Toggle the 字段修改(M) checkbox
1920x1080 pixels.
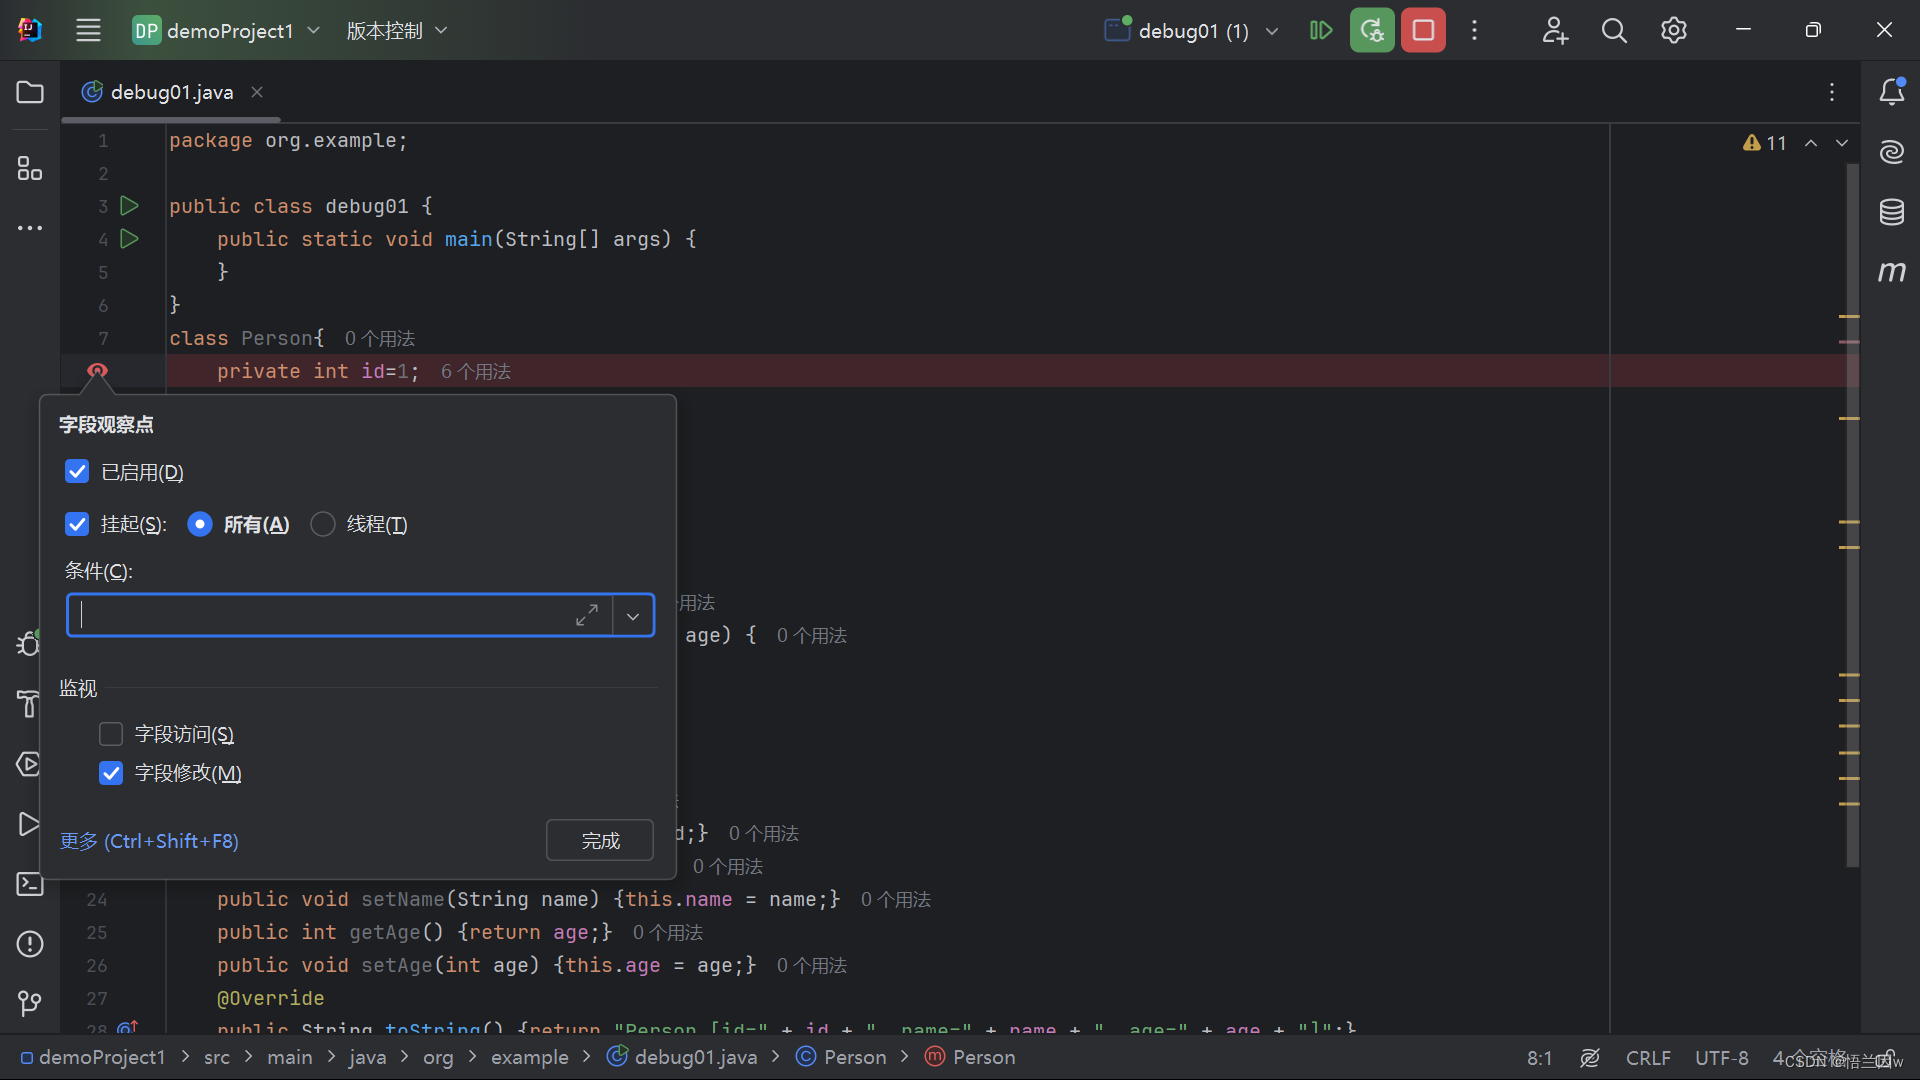(111, 773)
